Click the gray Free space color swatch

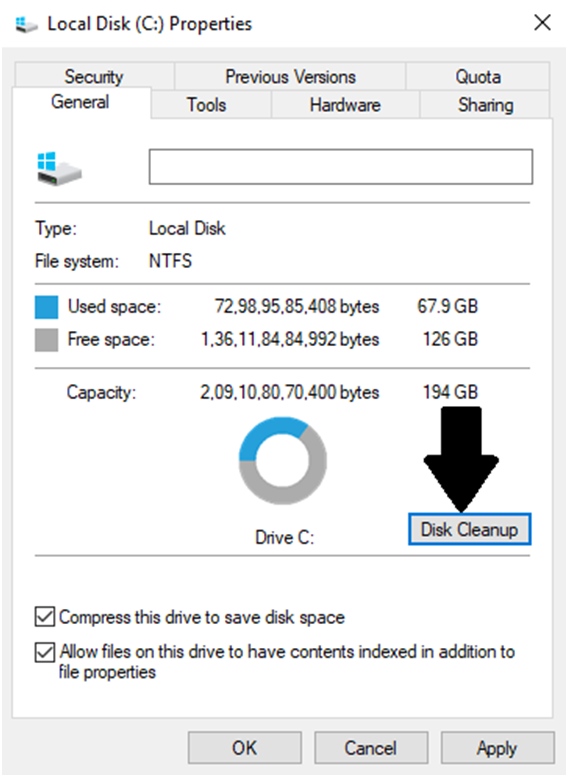(46, 340)
